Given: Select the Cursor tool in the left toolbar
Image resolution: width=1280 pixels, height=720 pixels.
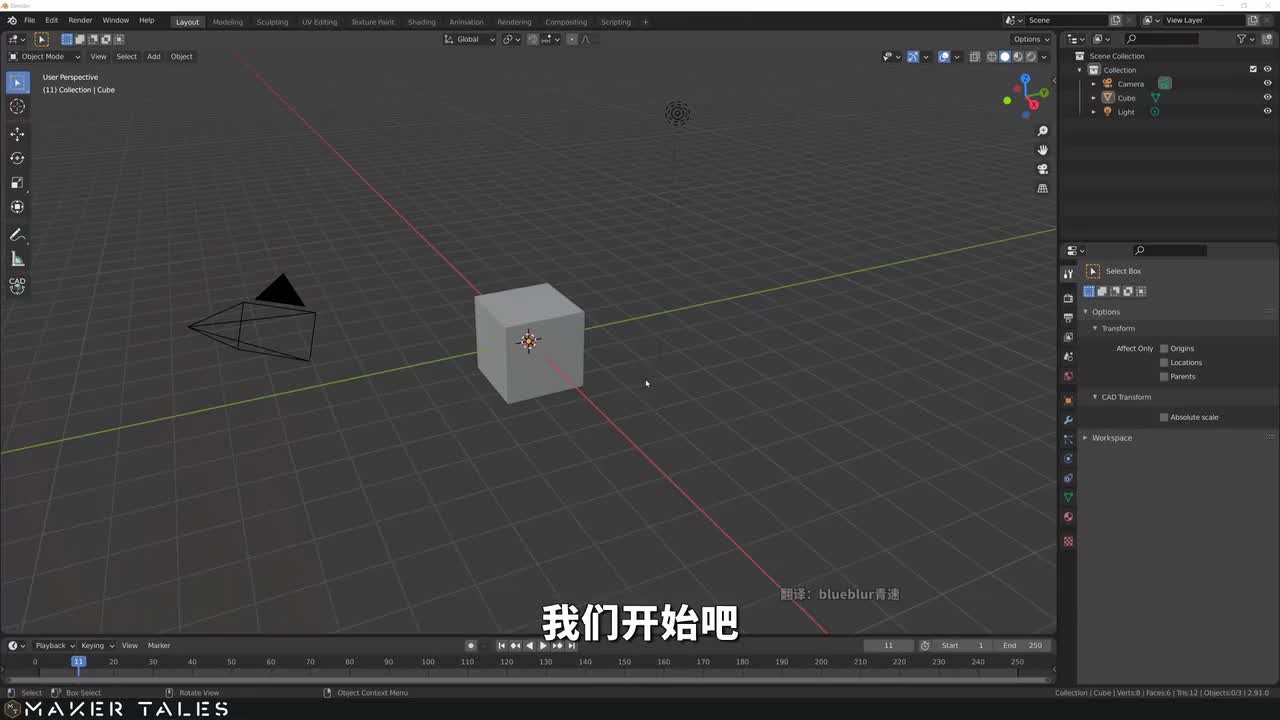Looking at the screenshot, I should 17,106.
